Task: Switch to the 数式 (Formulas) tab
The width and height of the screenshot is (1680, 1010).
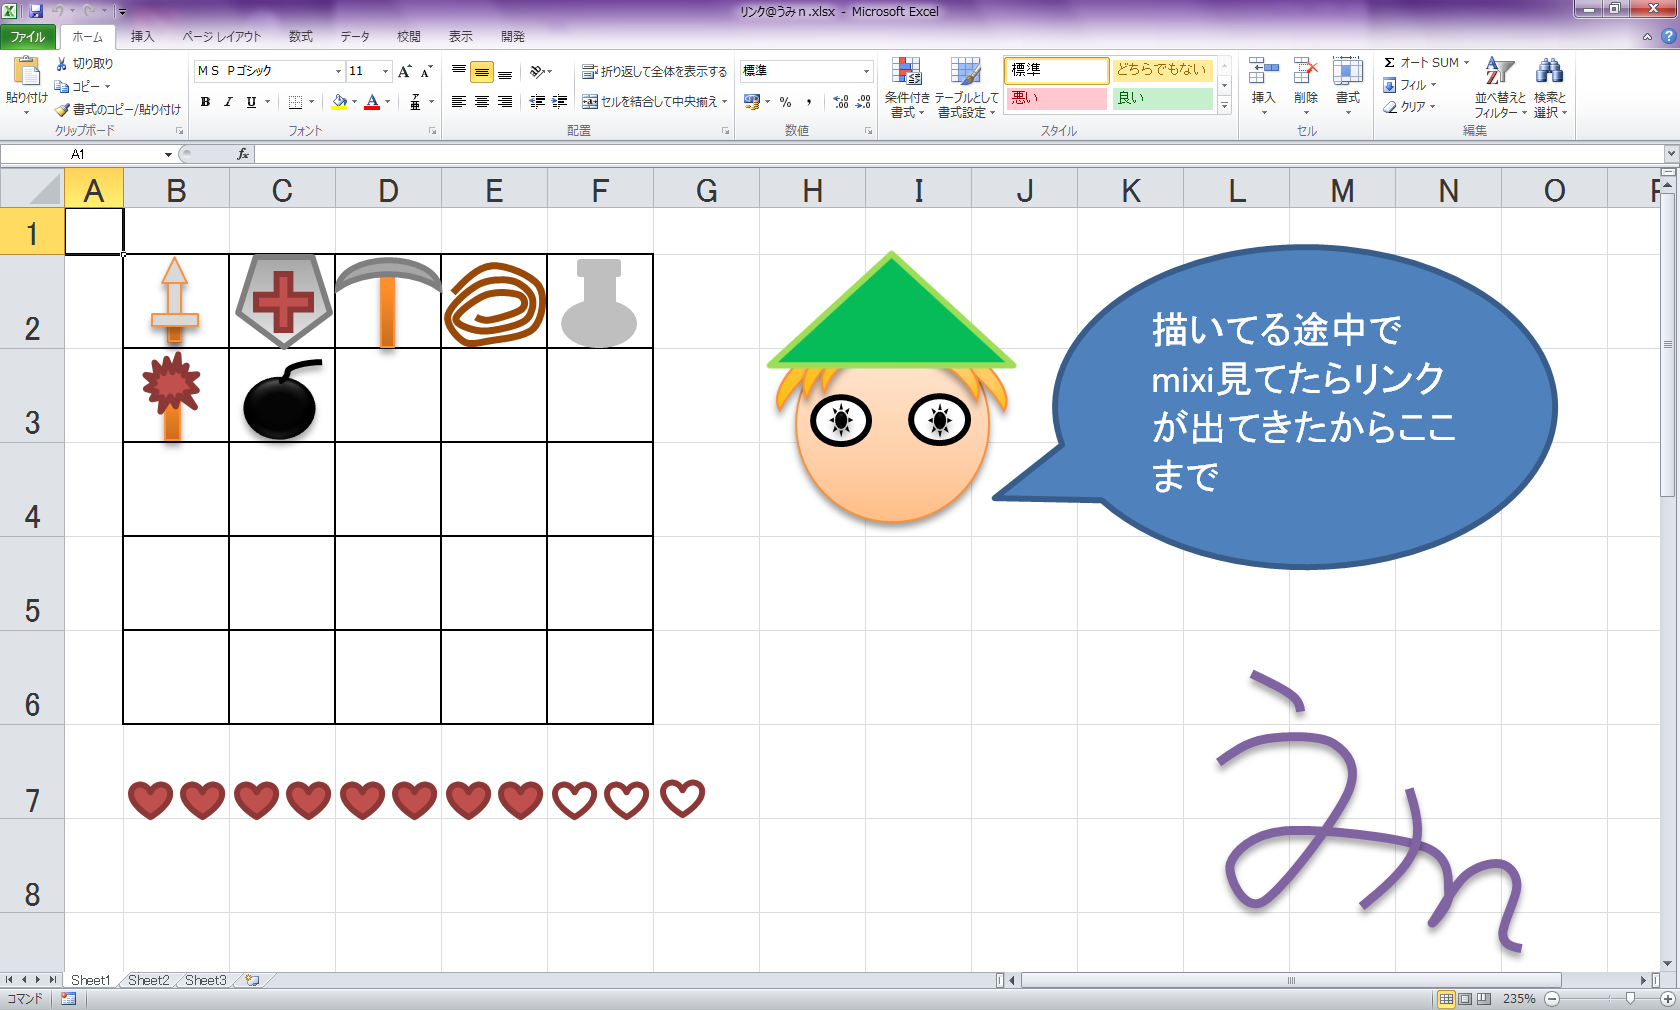Action: [x=301, y=37]
